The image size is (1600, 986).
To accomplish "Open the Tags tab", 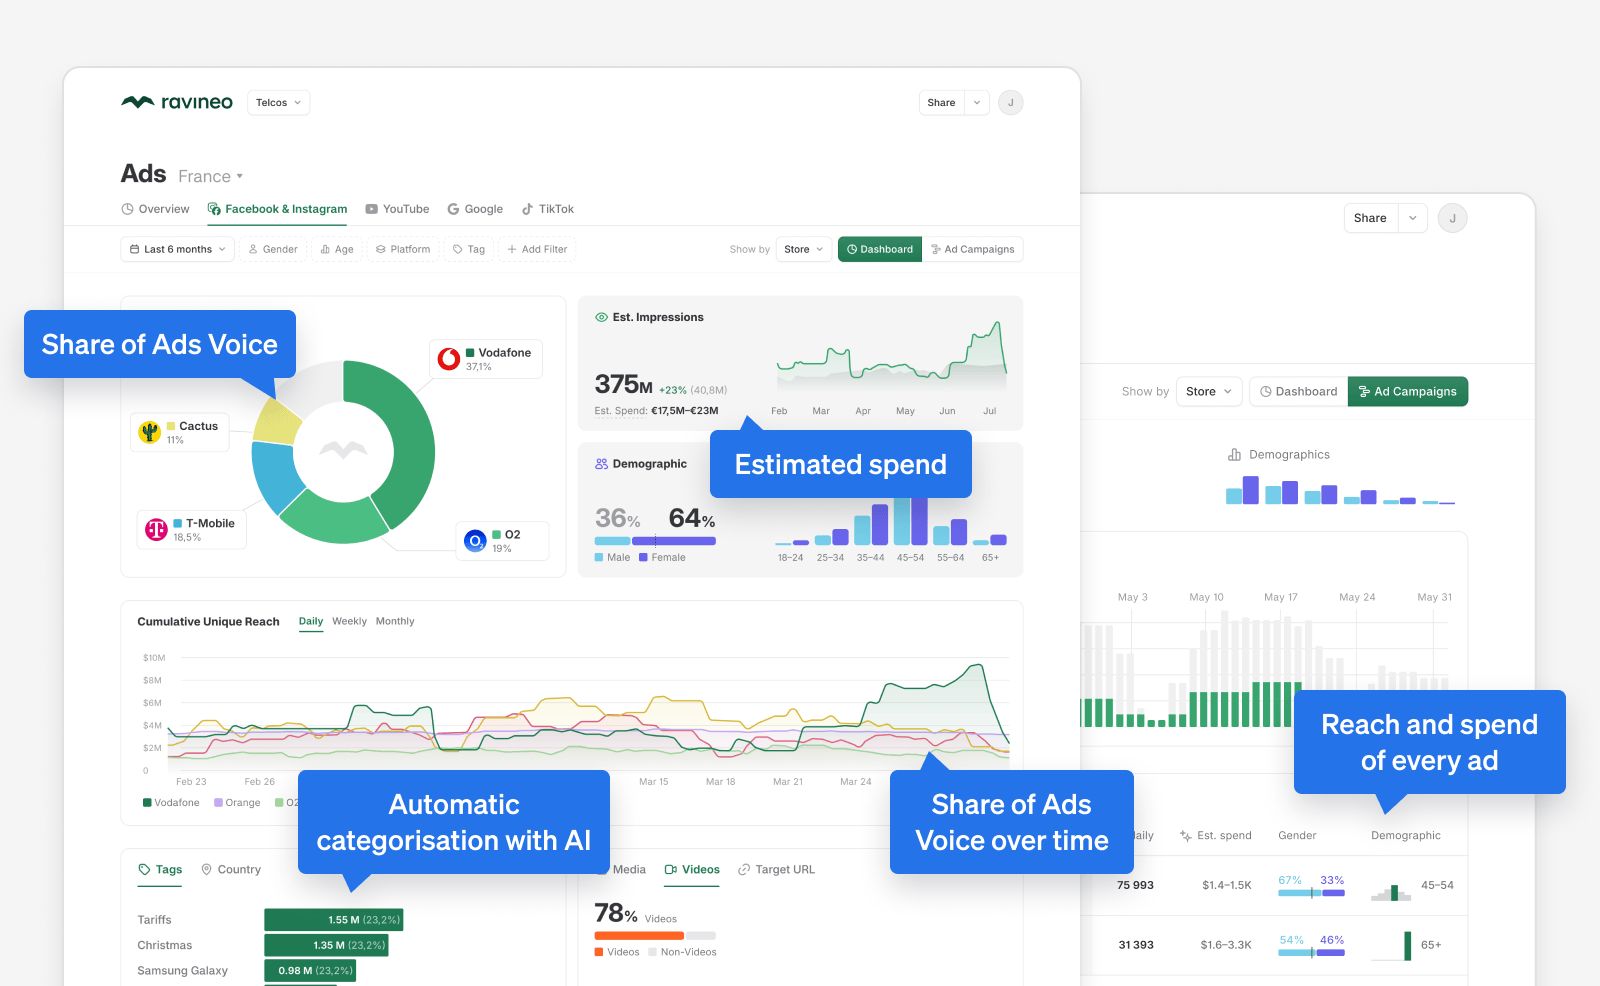I will click(160, 869).
